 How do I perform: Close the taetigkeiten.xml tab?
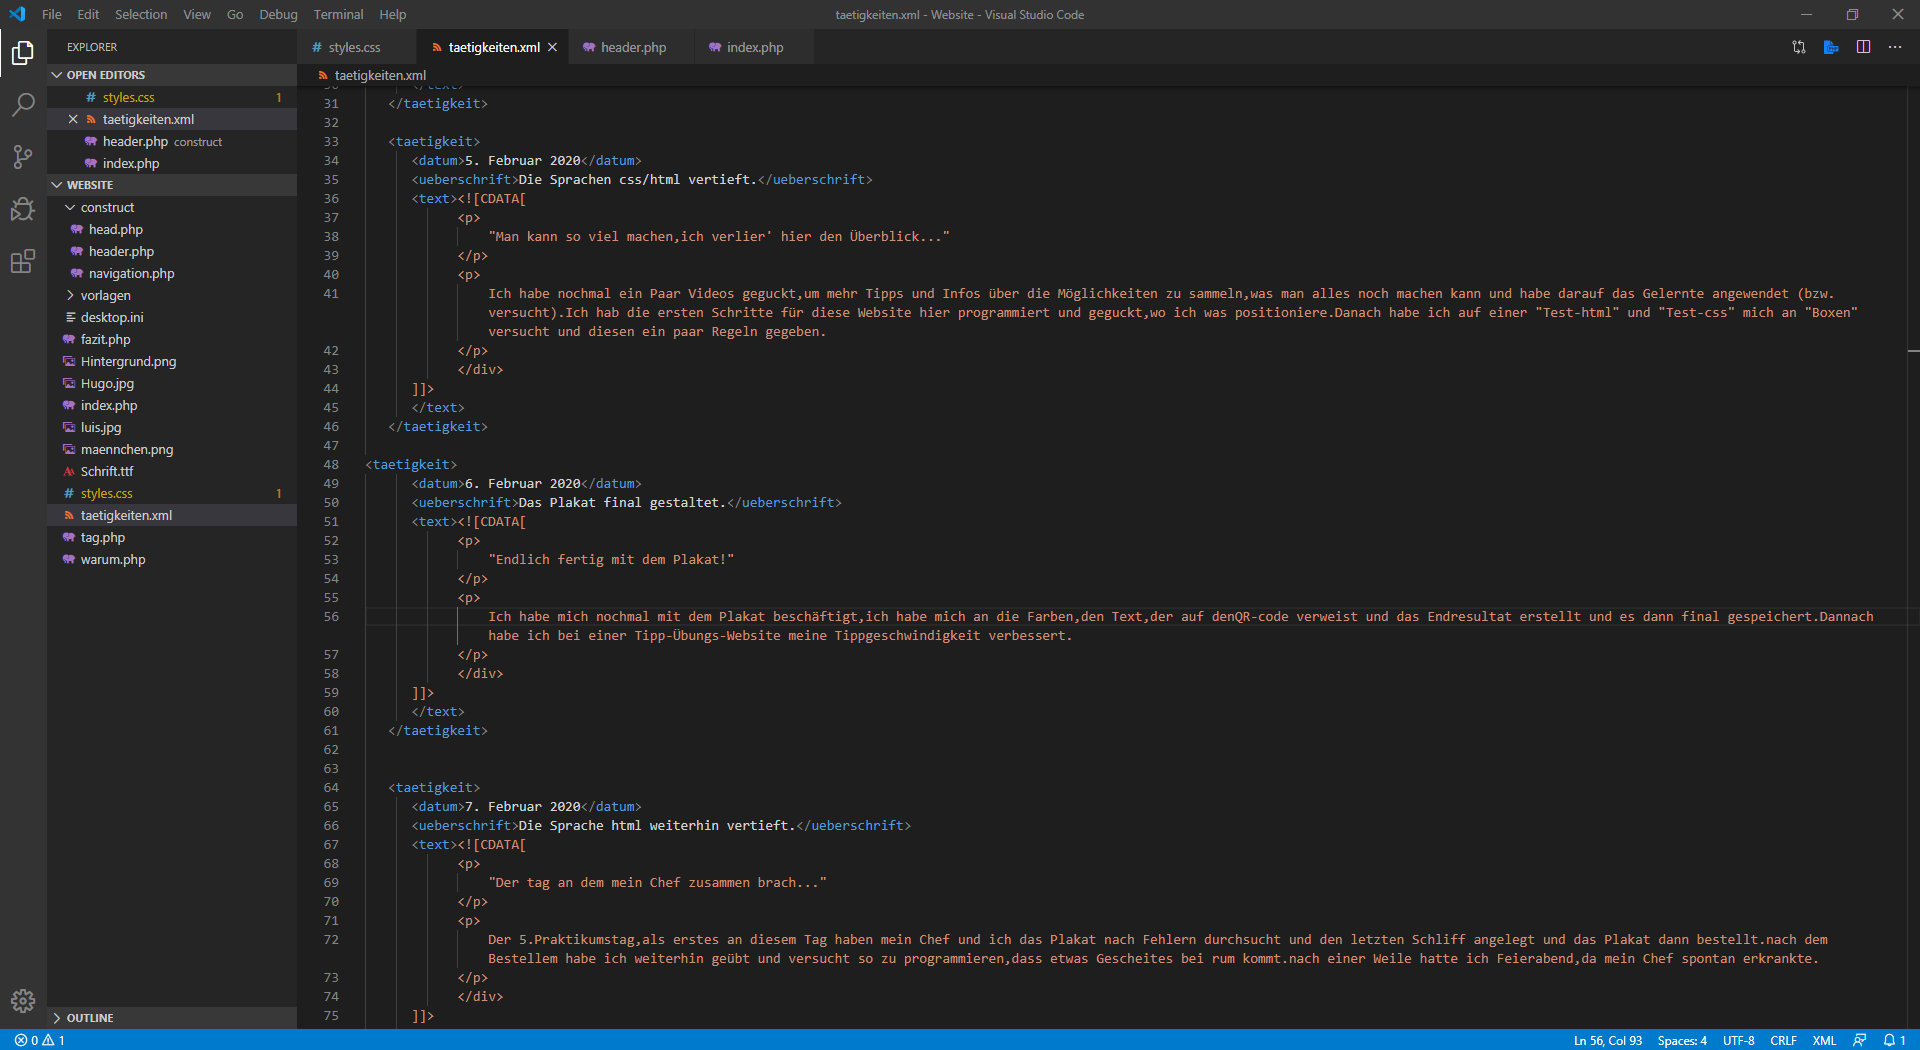click(x=552, y=47)
